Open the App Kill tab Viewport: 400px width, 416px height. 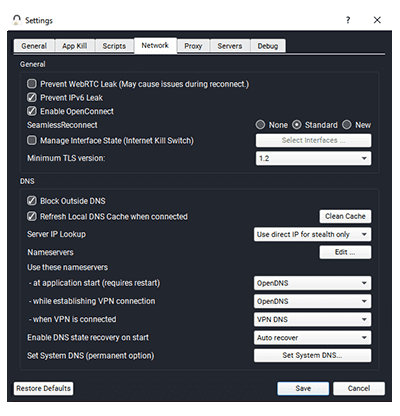pyautogui.click(x=75, y=46)
